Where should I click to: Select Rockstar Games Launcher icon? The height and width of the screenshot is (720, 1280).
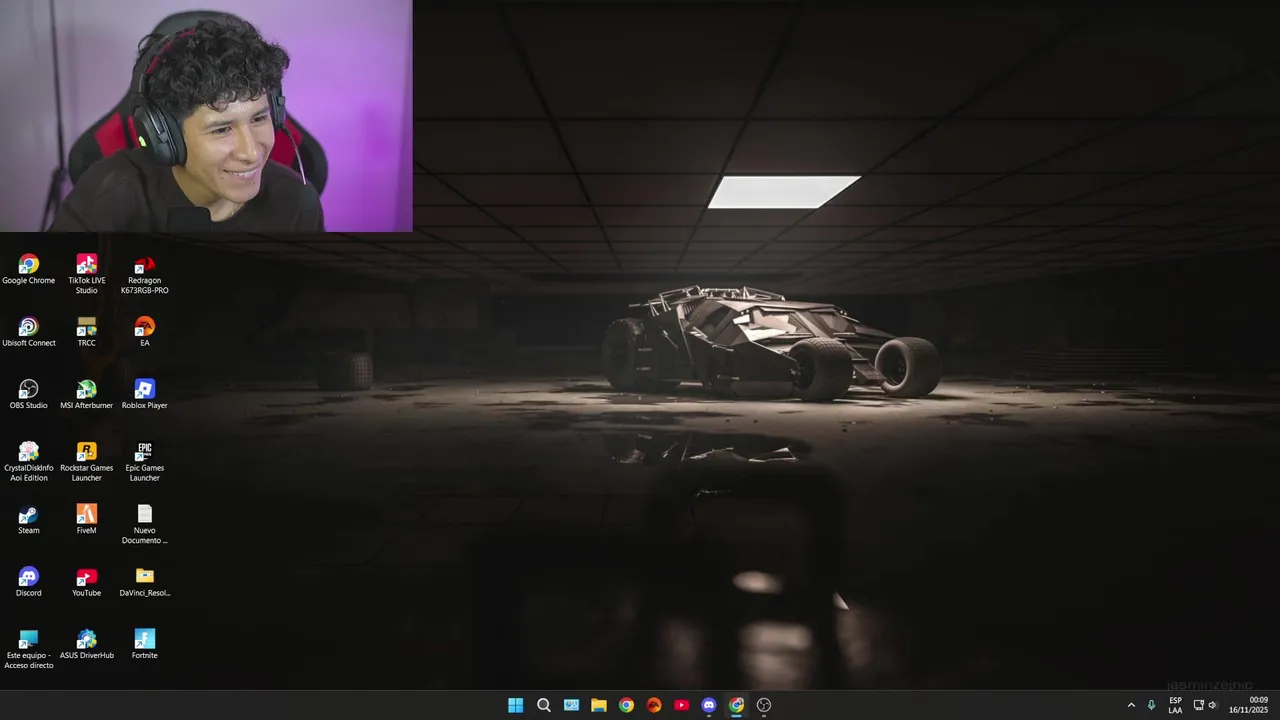click(x=87, y=462)
